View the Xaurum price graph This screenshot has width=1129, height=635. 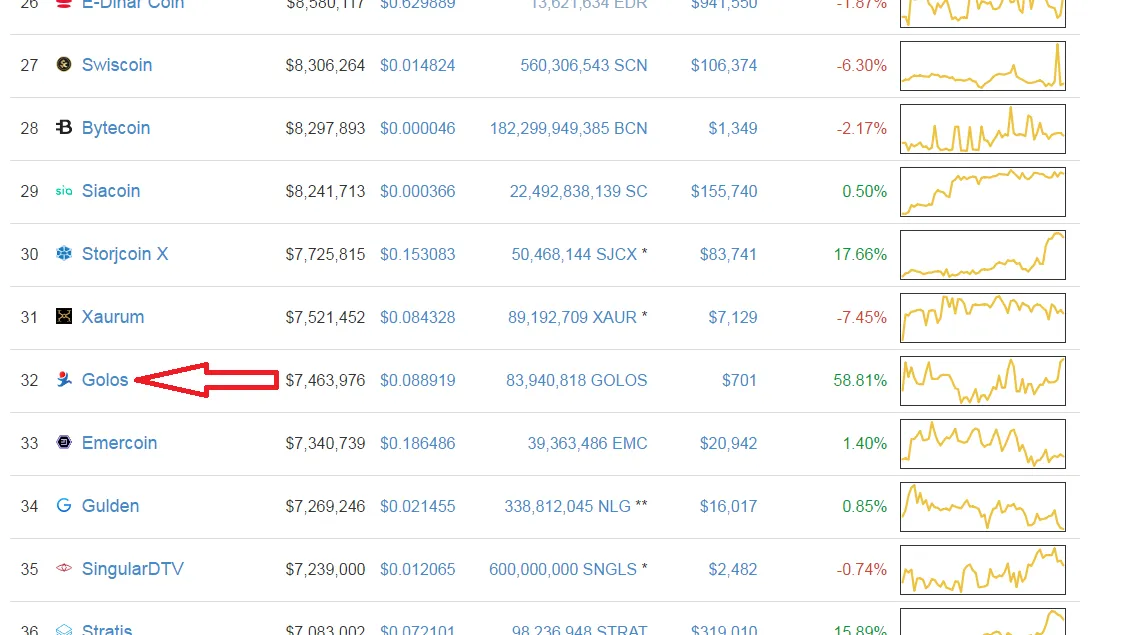tap(983, 318)
